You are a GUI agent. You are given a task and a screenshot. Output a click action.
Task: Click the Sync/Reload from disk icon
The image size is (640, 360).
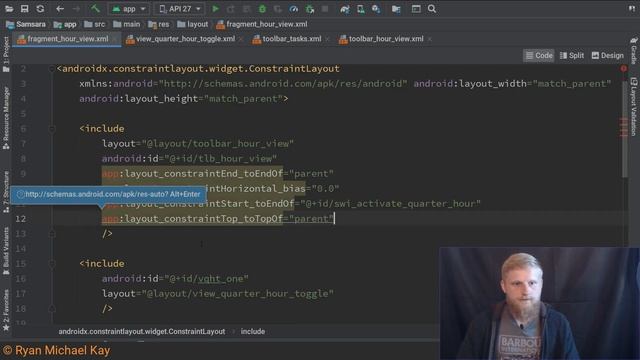coord(40,9)
